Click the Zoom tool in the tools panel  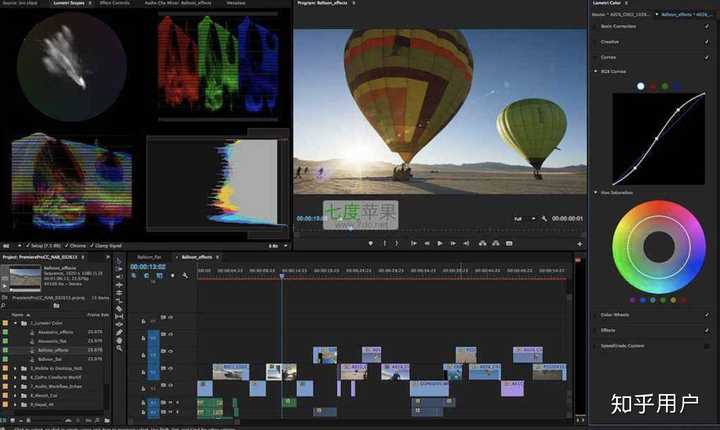click(x=119, y=348)
